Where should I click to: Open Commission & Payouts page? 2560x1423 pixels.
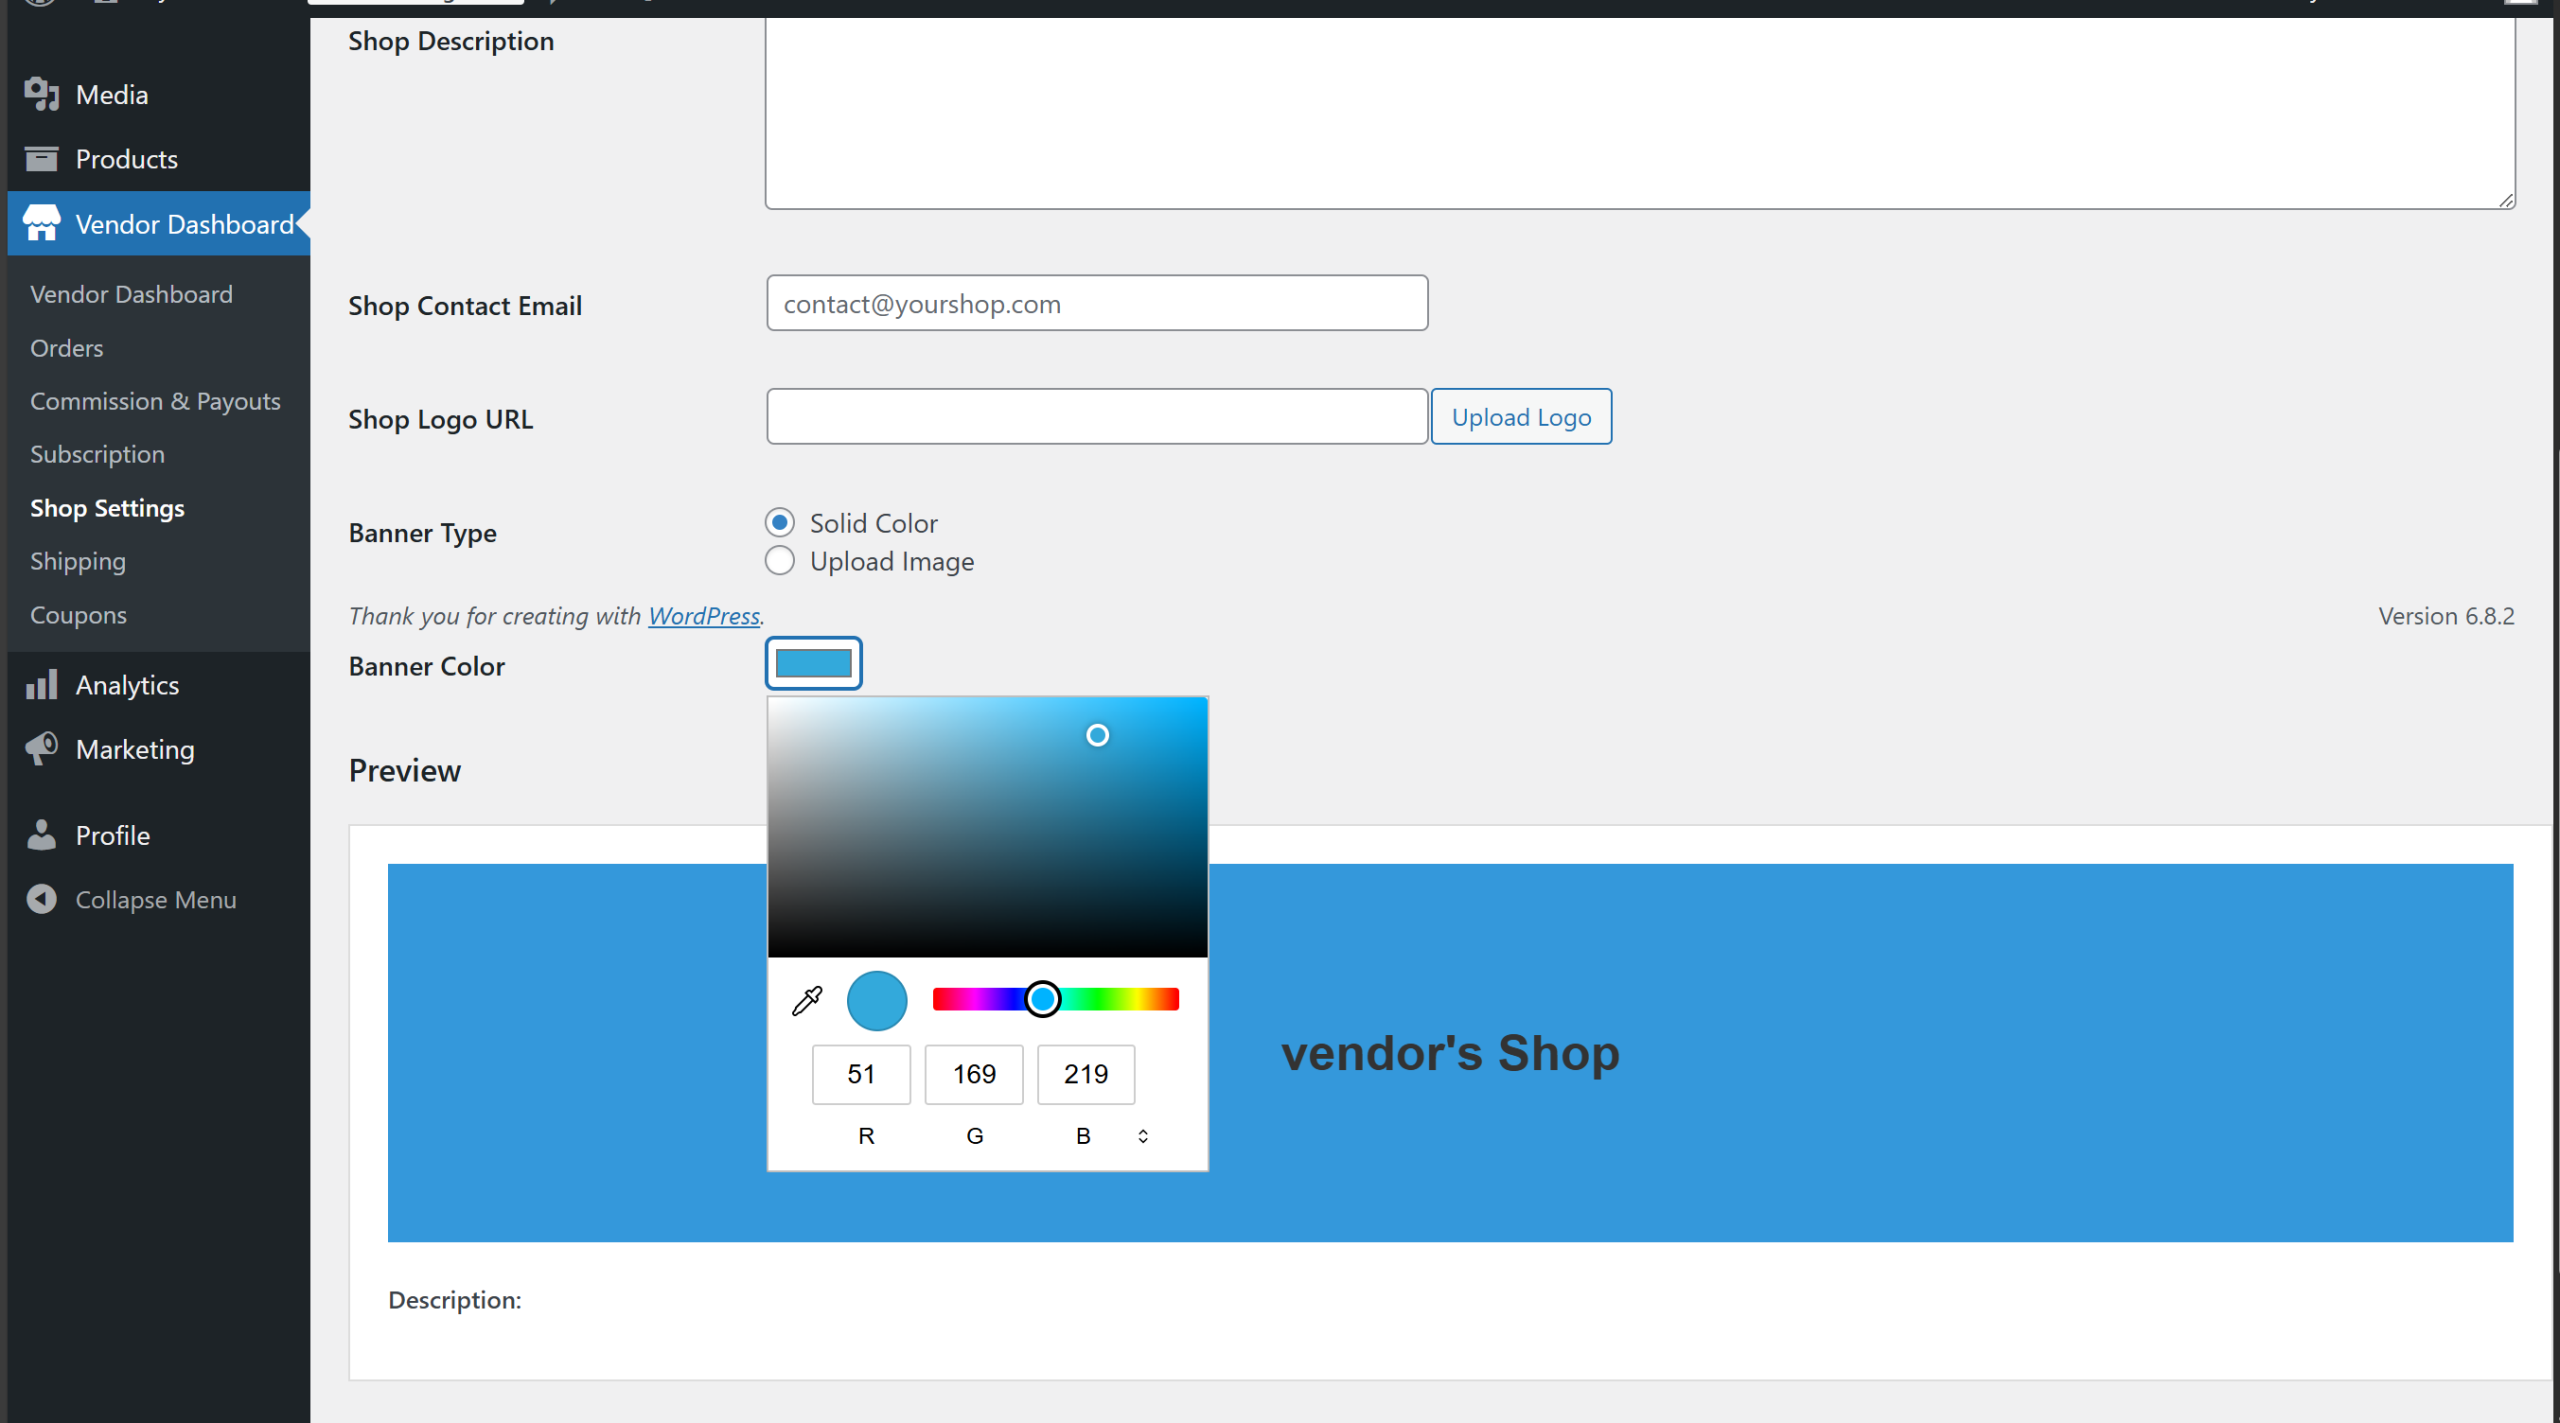tap(155, 401)
